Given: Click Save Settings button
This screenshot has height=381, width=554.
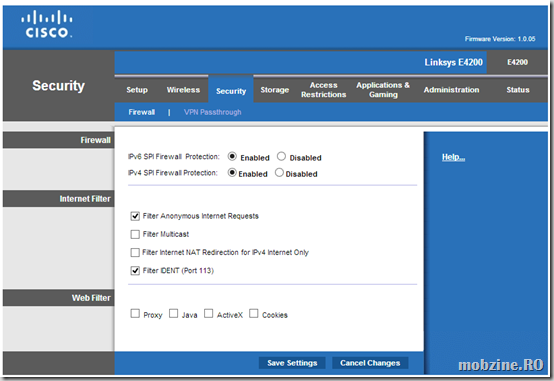Looking at the screenshot, I should coord(292,363).
